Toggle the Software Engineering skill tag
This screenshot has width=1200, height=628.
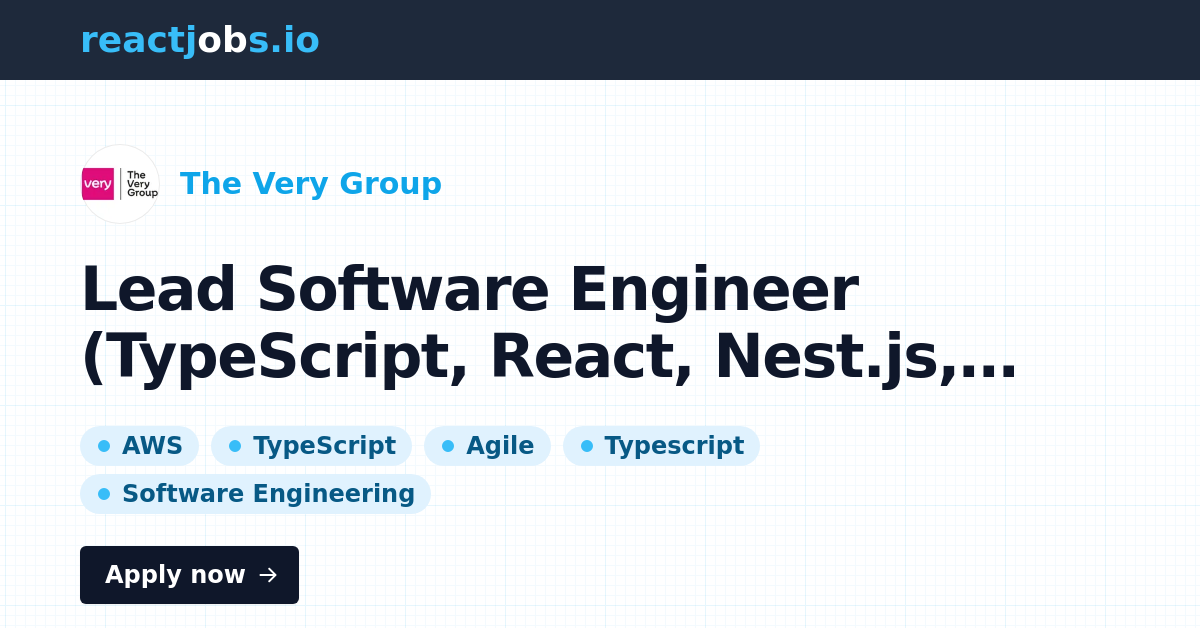pos(255,493)
